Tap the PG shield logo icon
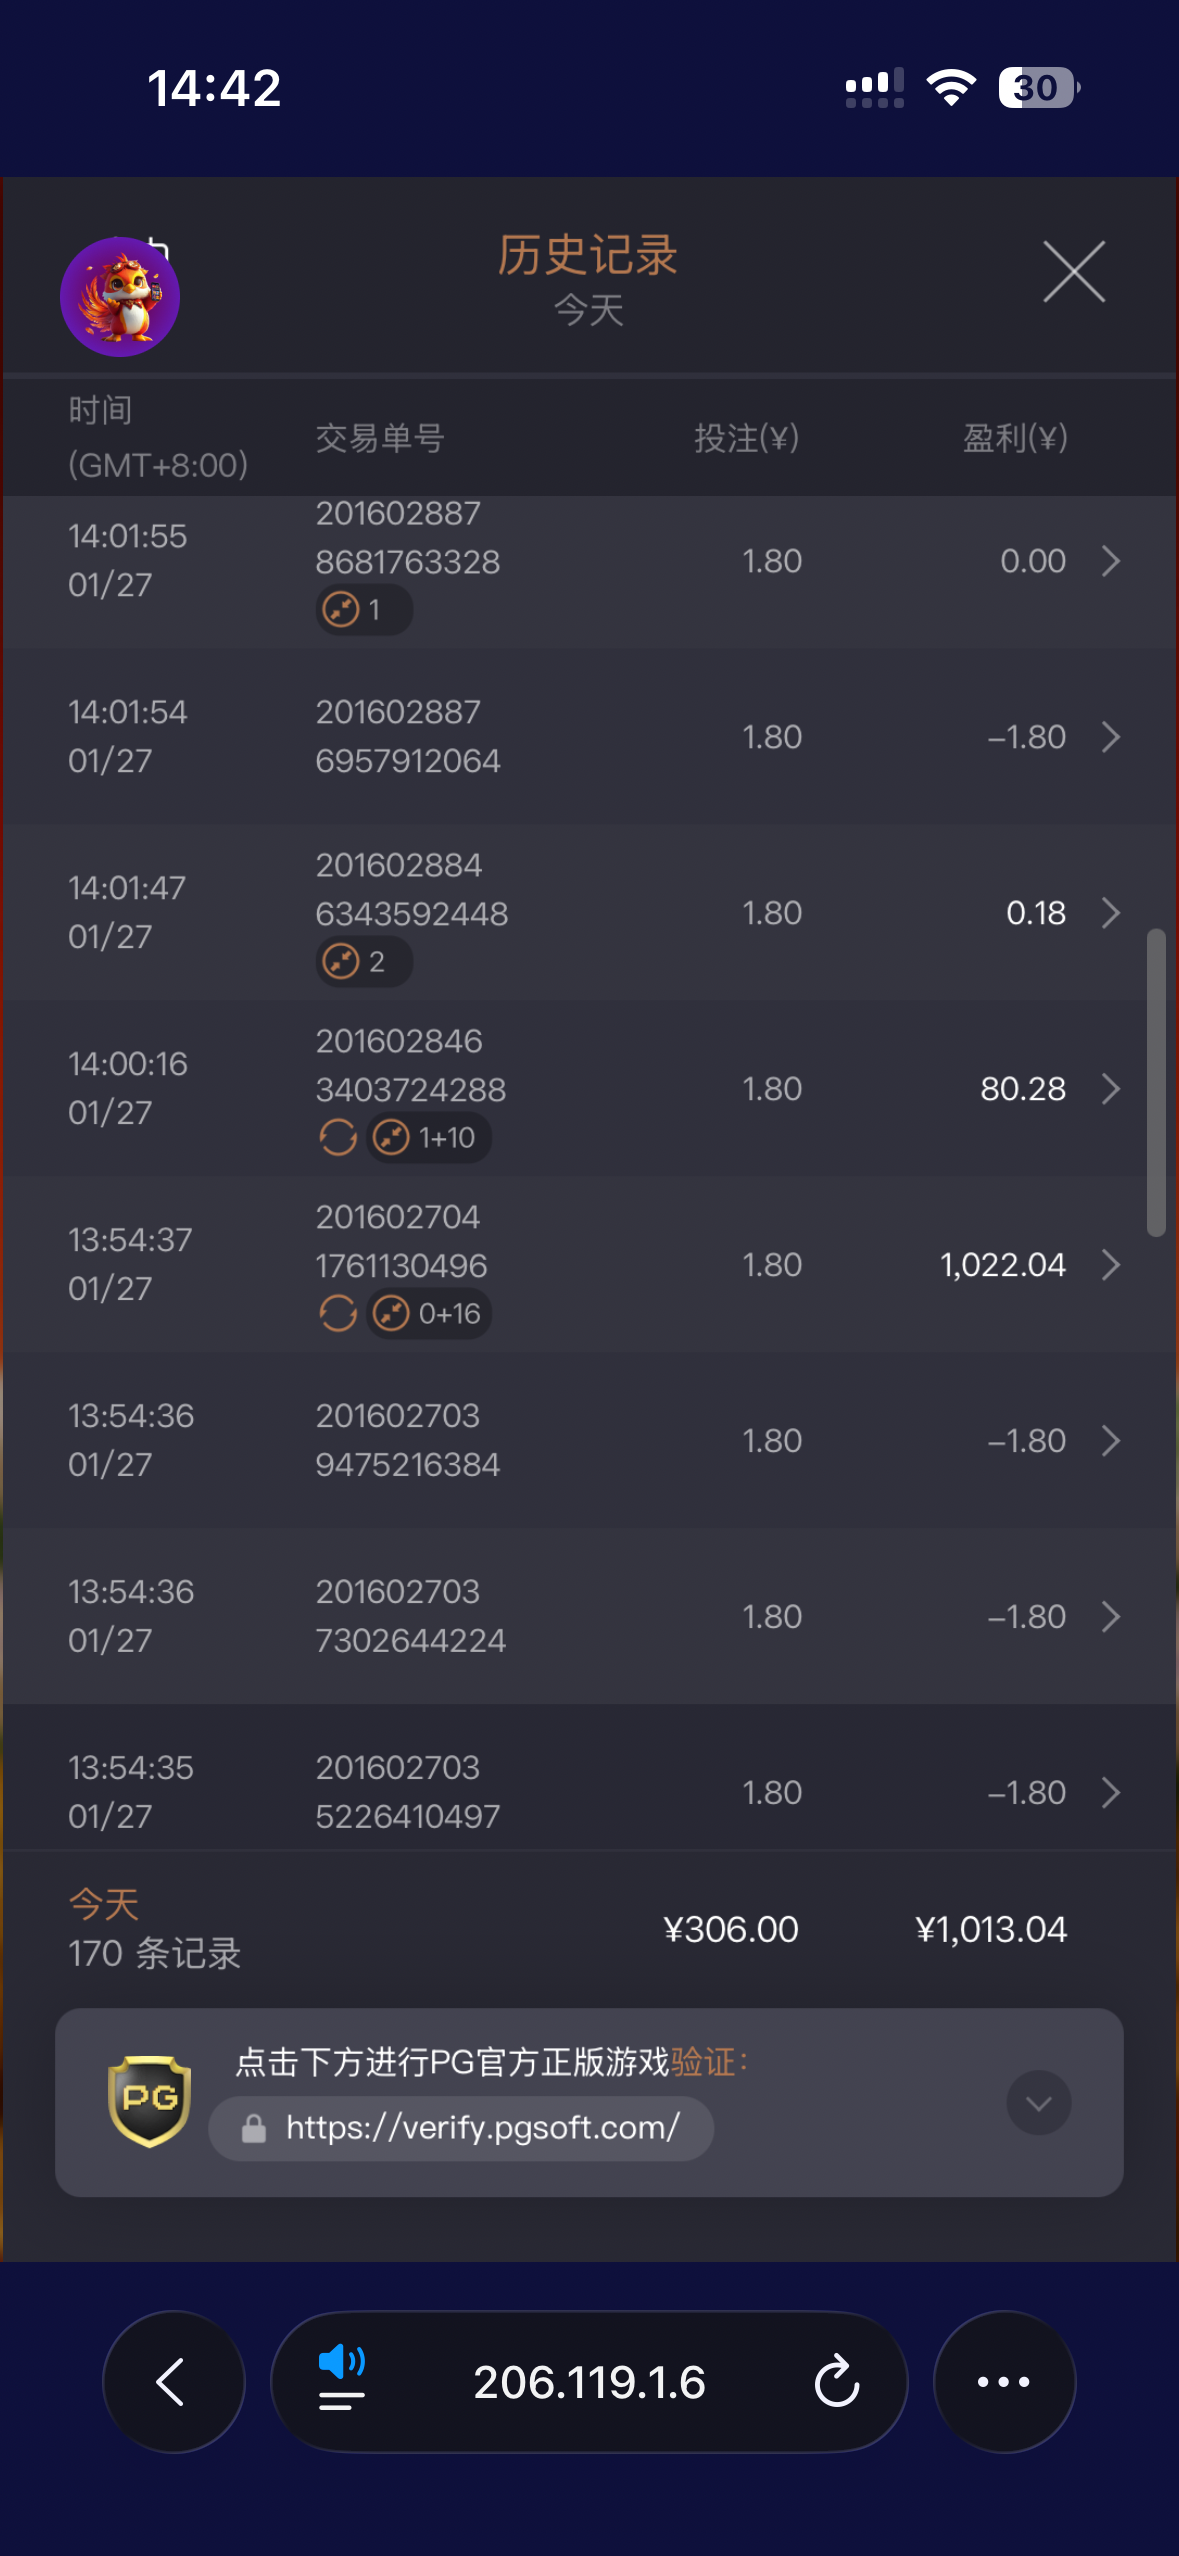 coord(149,2101)
